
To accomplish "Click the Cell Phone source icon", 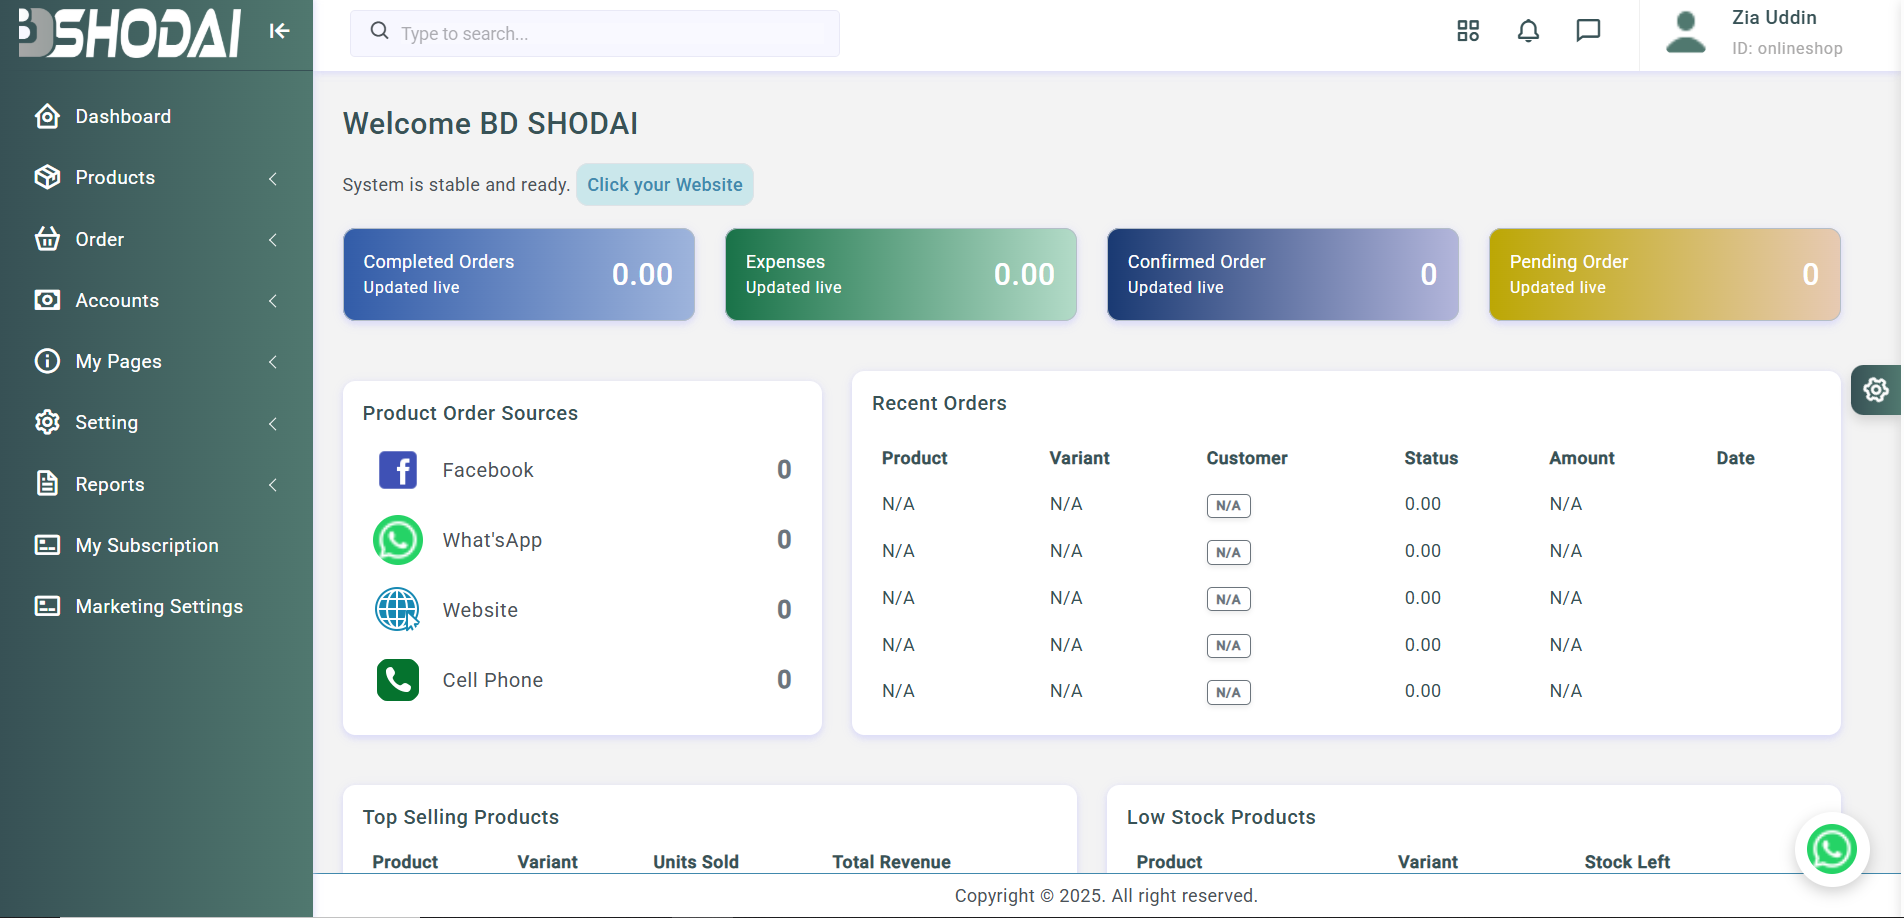I will [x=398, y=680].
